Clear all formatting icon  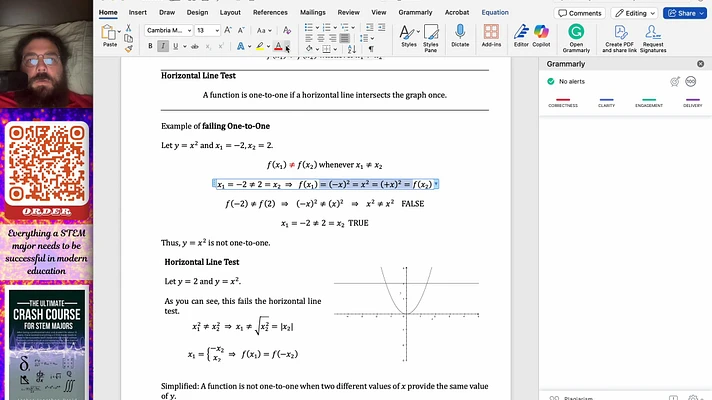[287, 30]
